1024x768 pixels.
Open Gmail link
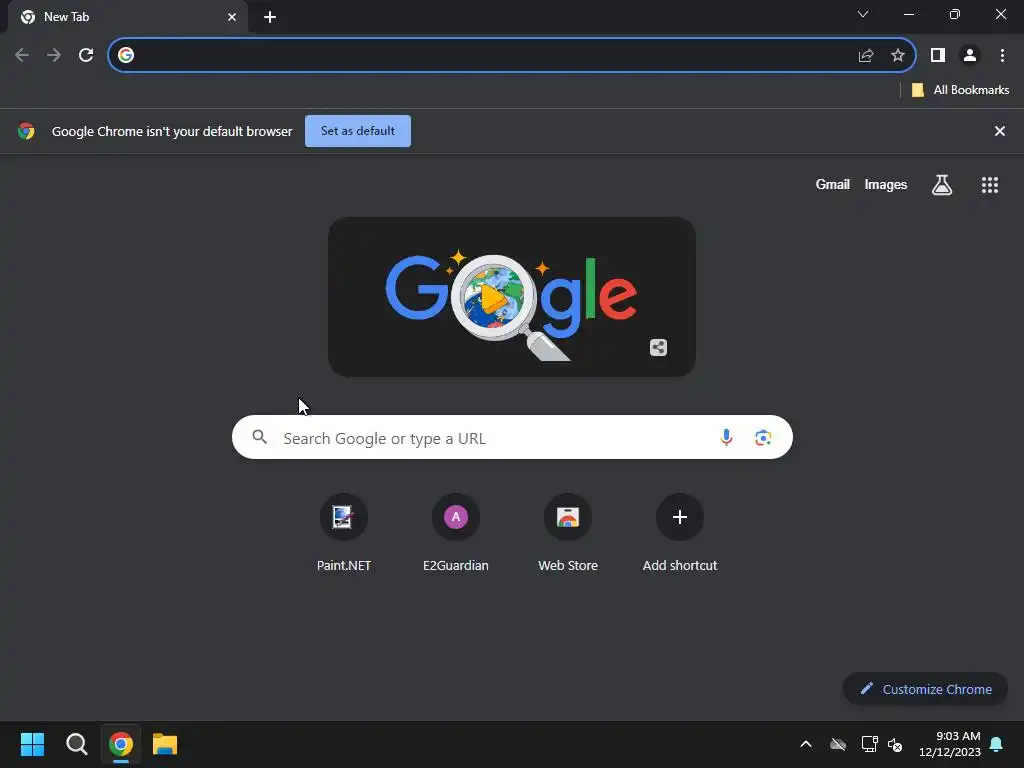(x=833, y=185)
